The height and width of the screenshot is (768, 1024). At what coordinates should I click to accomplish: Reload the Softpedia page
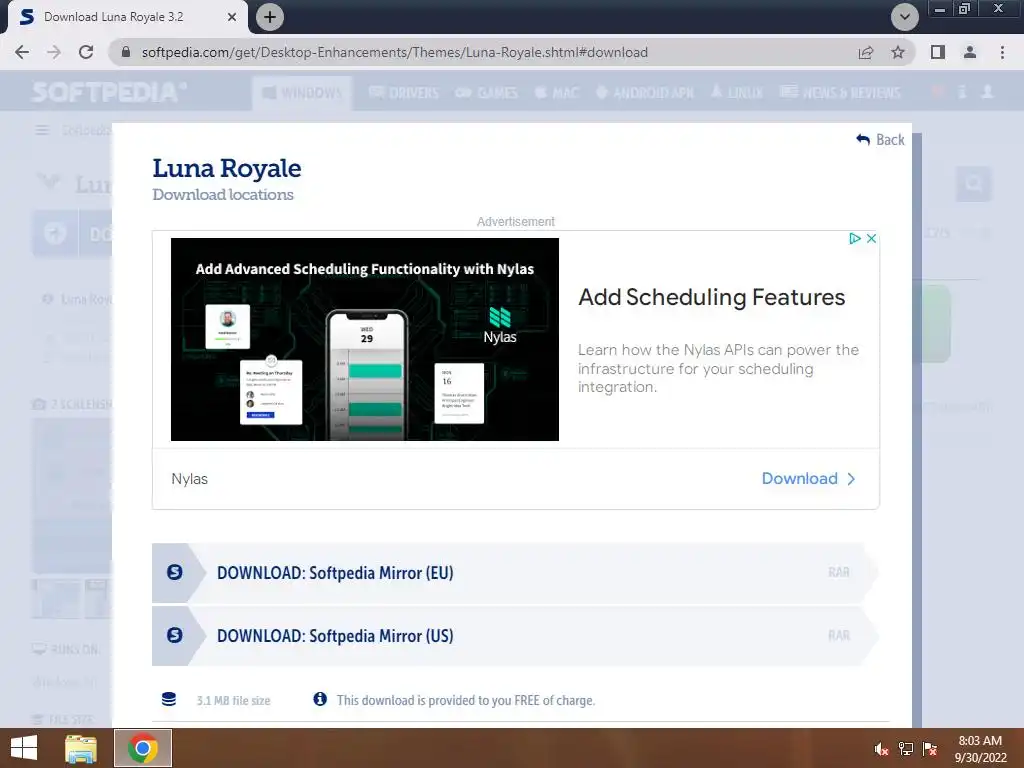point(86,52)
